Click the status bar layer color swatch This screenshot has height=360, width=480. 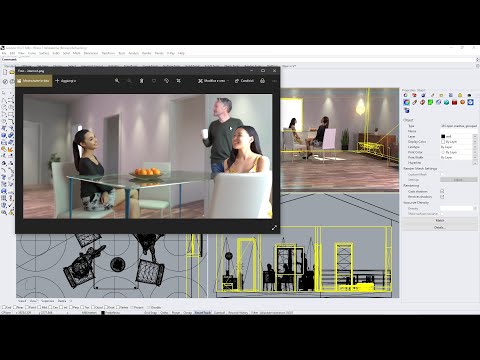click(103, 313)
